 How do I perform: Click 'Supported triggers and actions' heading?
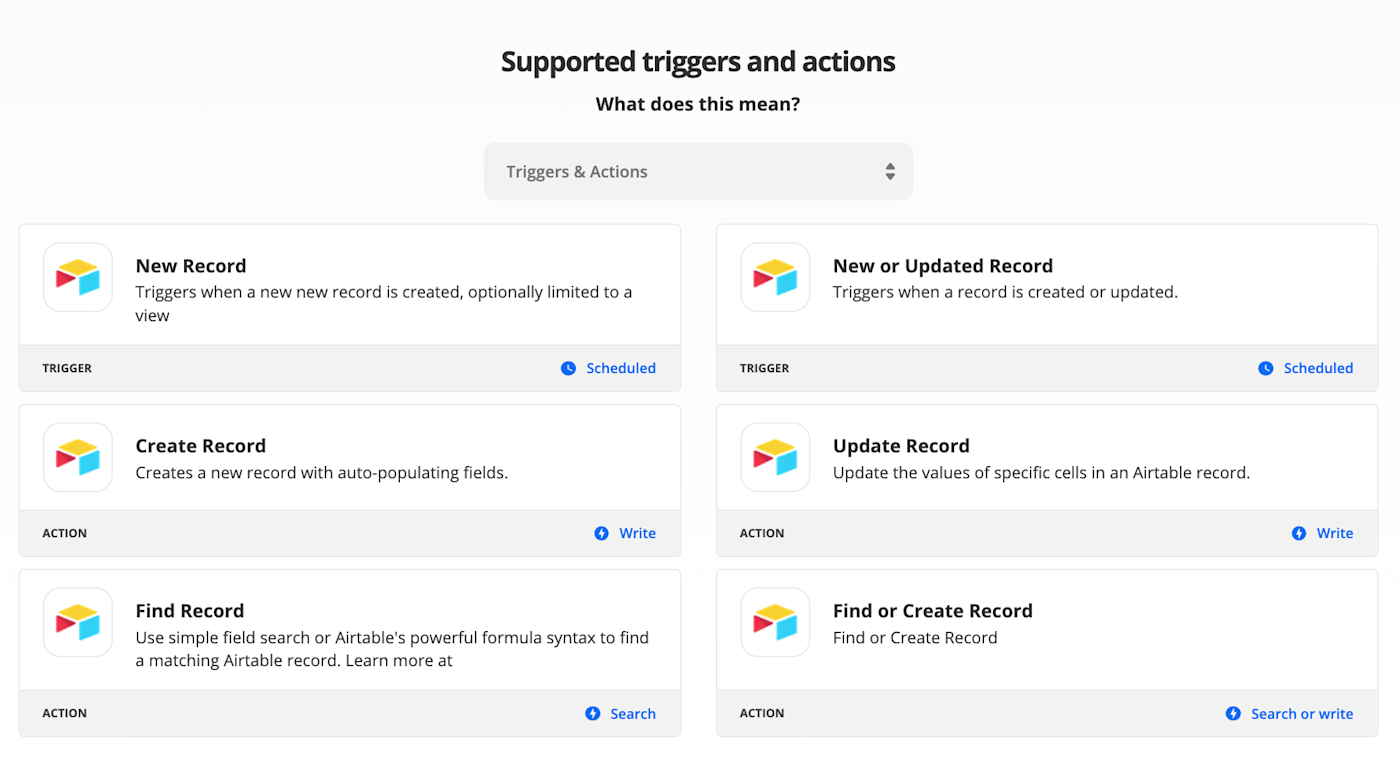[698, 62]
